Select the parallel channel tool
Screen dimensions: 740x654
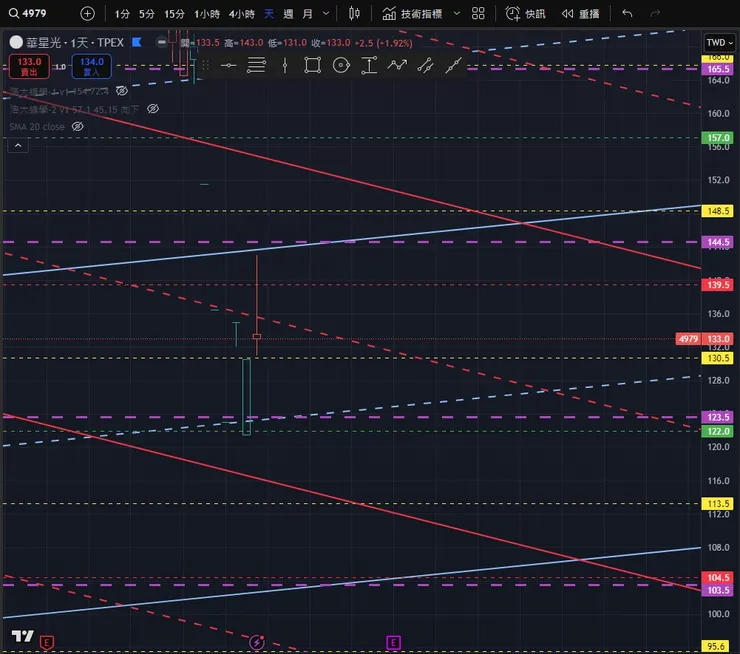(x=425, y=66)
